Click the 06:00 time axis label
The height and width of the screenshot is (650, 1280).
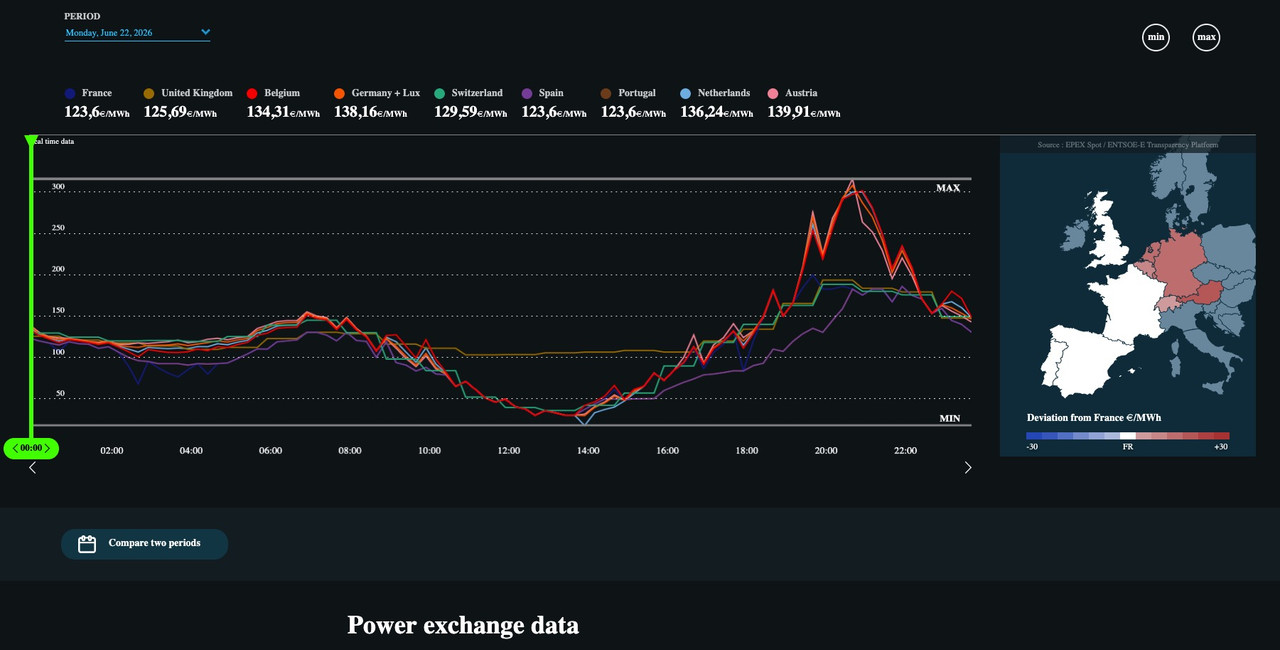click(x=270, y=451)
